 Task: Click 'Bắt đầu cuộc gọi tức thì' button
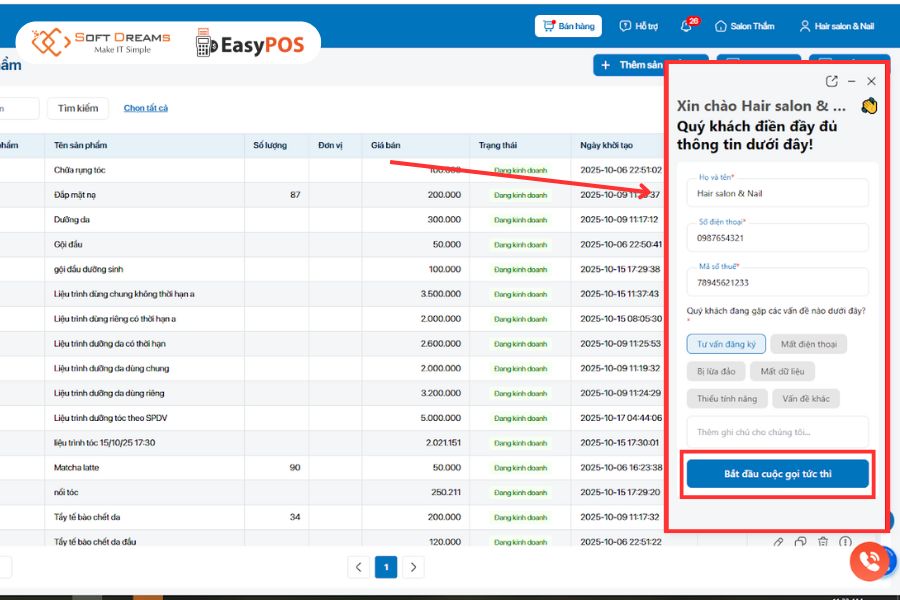pyautogui.click(x=777, y=474)
